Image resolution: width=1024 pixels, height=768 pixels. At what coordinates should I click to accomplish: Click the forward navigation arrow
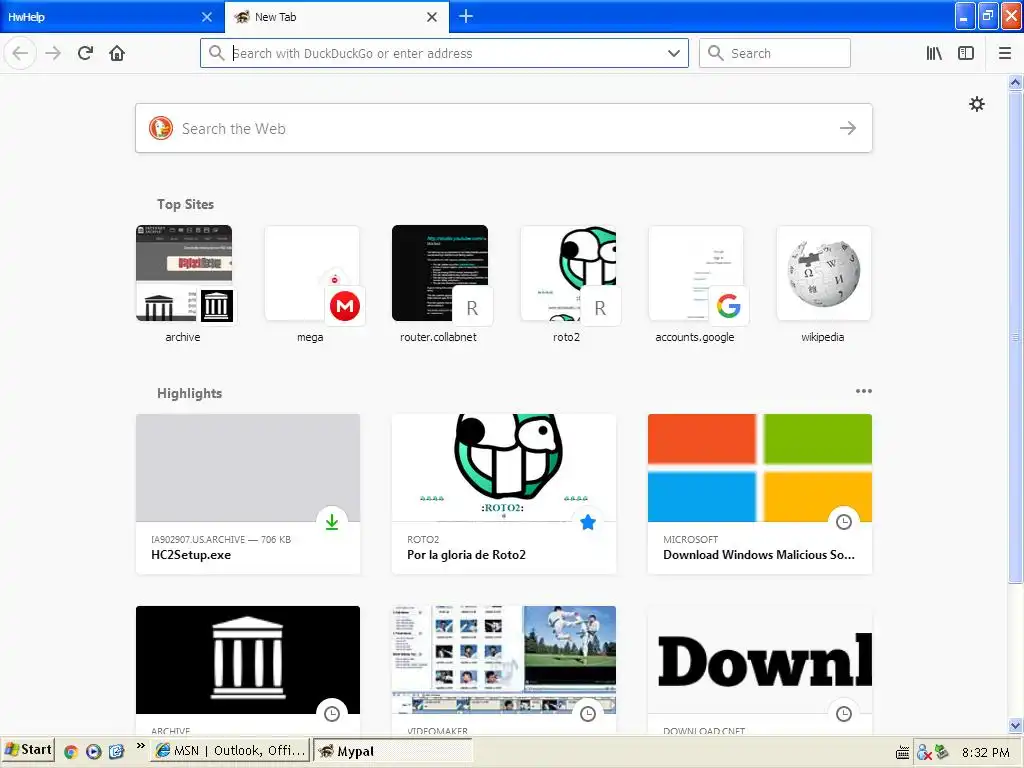(53, 54)
